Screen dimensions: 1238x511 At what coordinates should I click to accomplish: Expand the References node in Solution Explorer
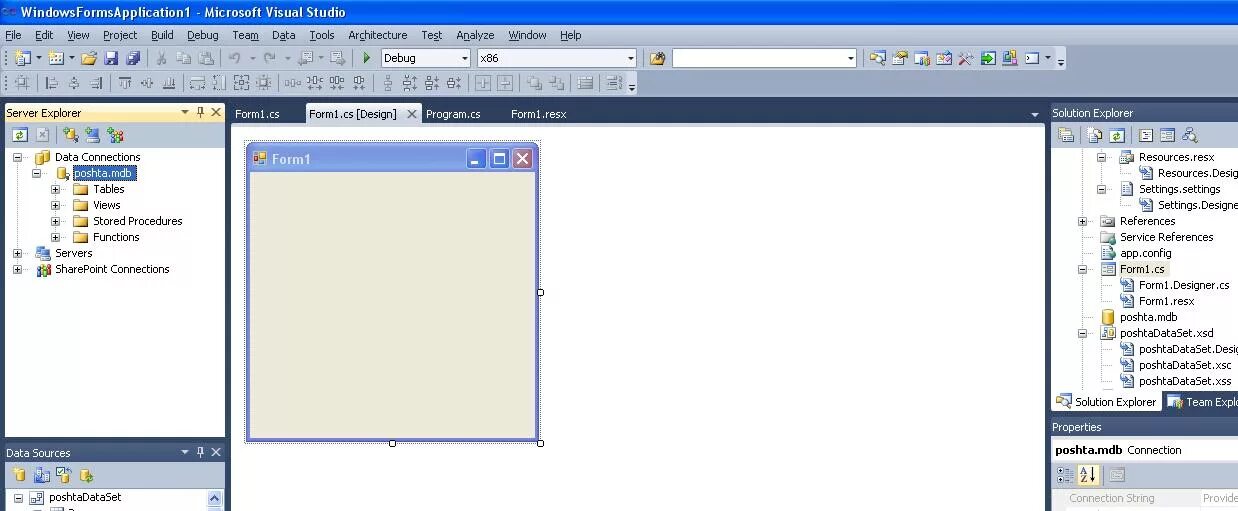(1082, 221)
